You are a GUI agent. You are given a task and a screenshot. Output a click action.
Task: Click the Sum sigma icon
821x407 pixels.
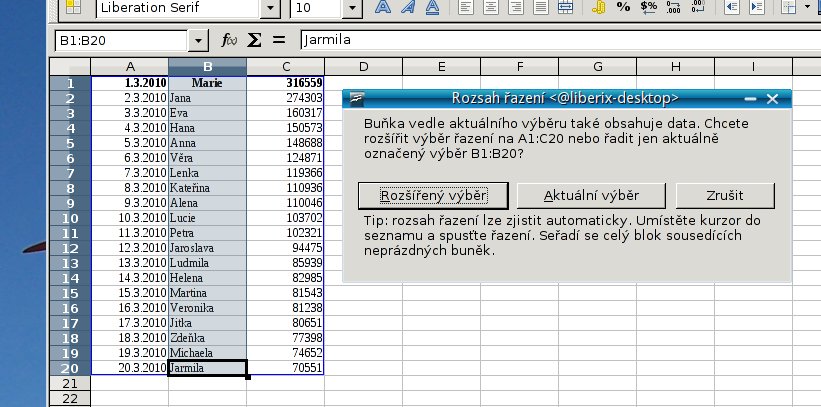(254, 40)
